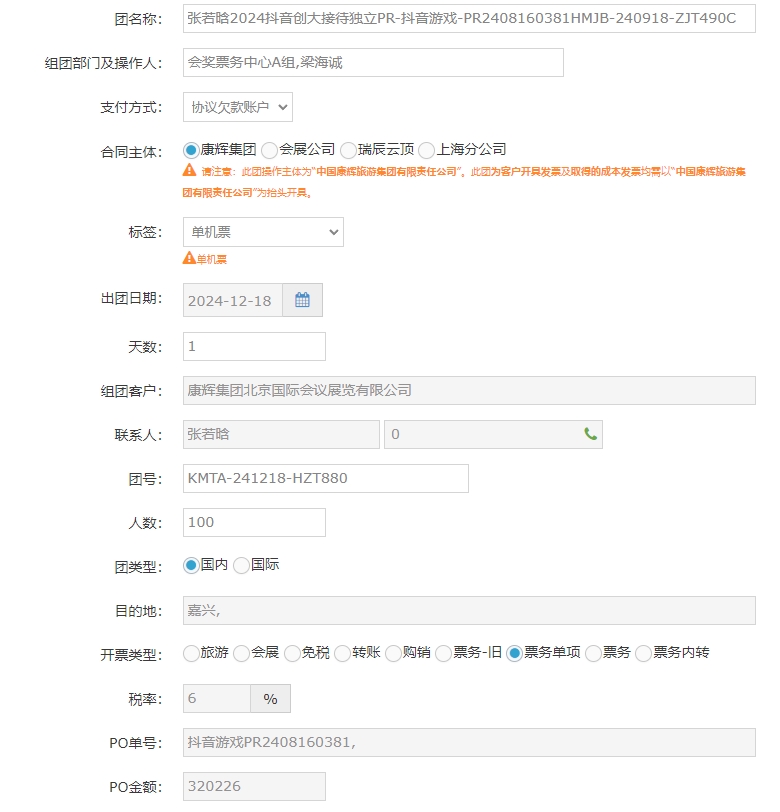Pick 上海分公司 contract entity
This screenshot has height=812, width=780.
[427, 150]
